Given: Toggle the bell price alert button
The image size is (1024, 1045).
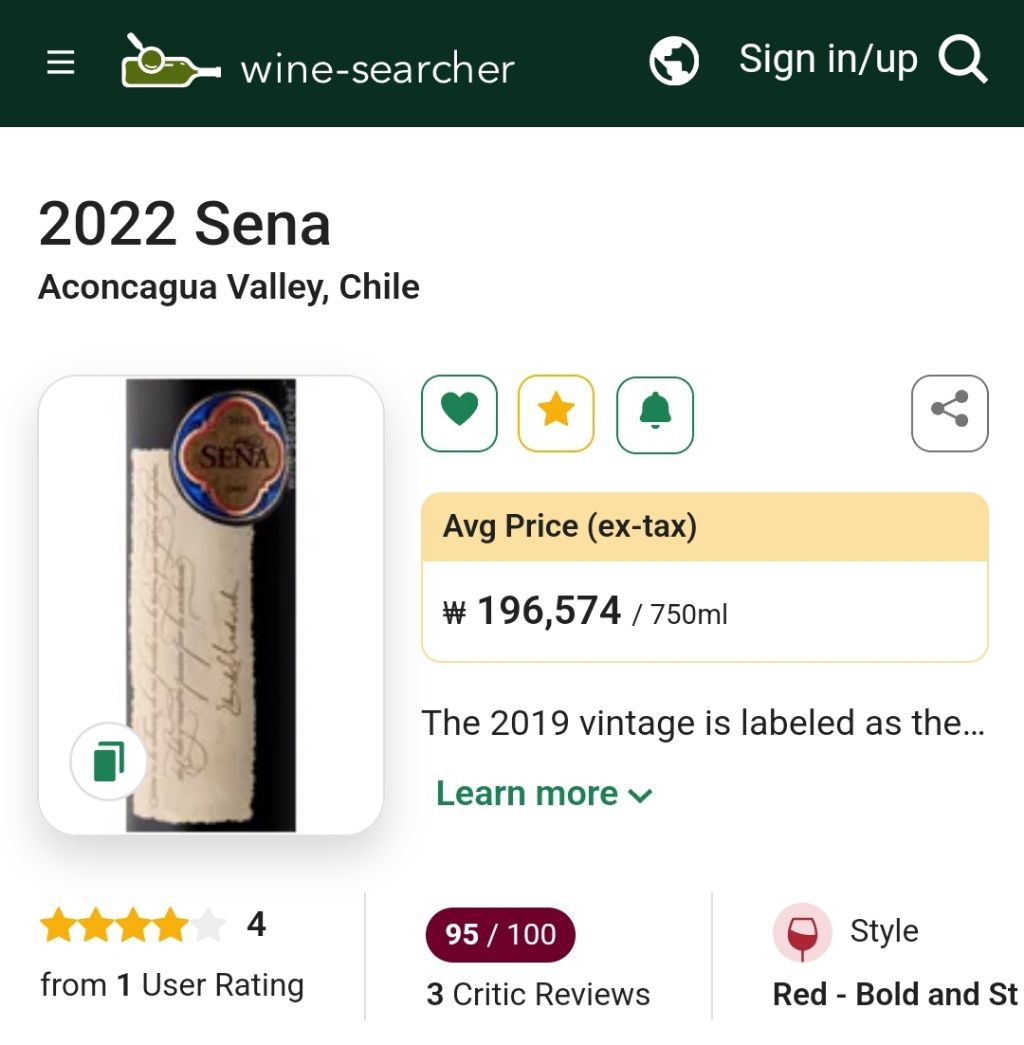Looking at the screenshot, I should [x=655, y=413].
